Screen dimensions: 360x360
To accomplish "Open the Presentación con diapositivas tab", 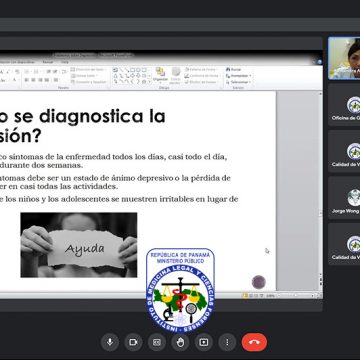I will tap(17, 62).
